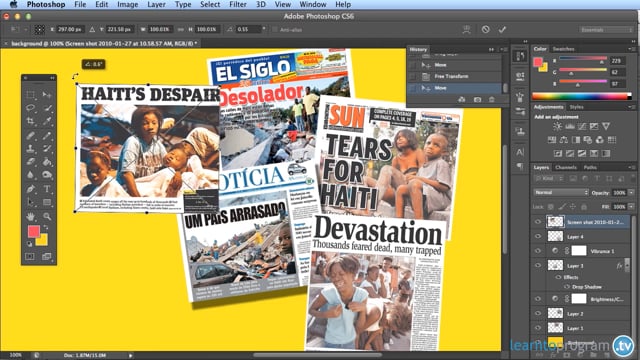Switch to warp mode in options bar
The image size is (640, 360).
coord(466,29)
